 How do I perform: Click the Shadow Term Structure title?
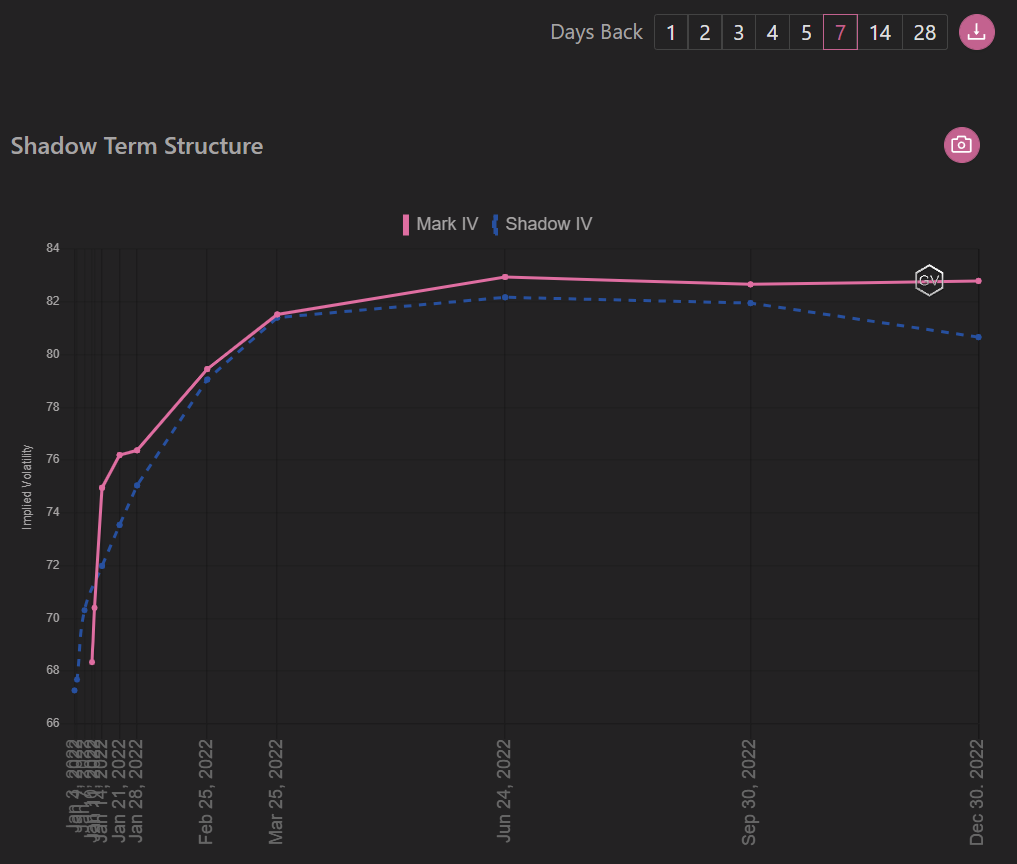pyautogui.click(x=137, y=146)
